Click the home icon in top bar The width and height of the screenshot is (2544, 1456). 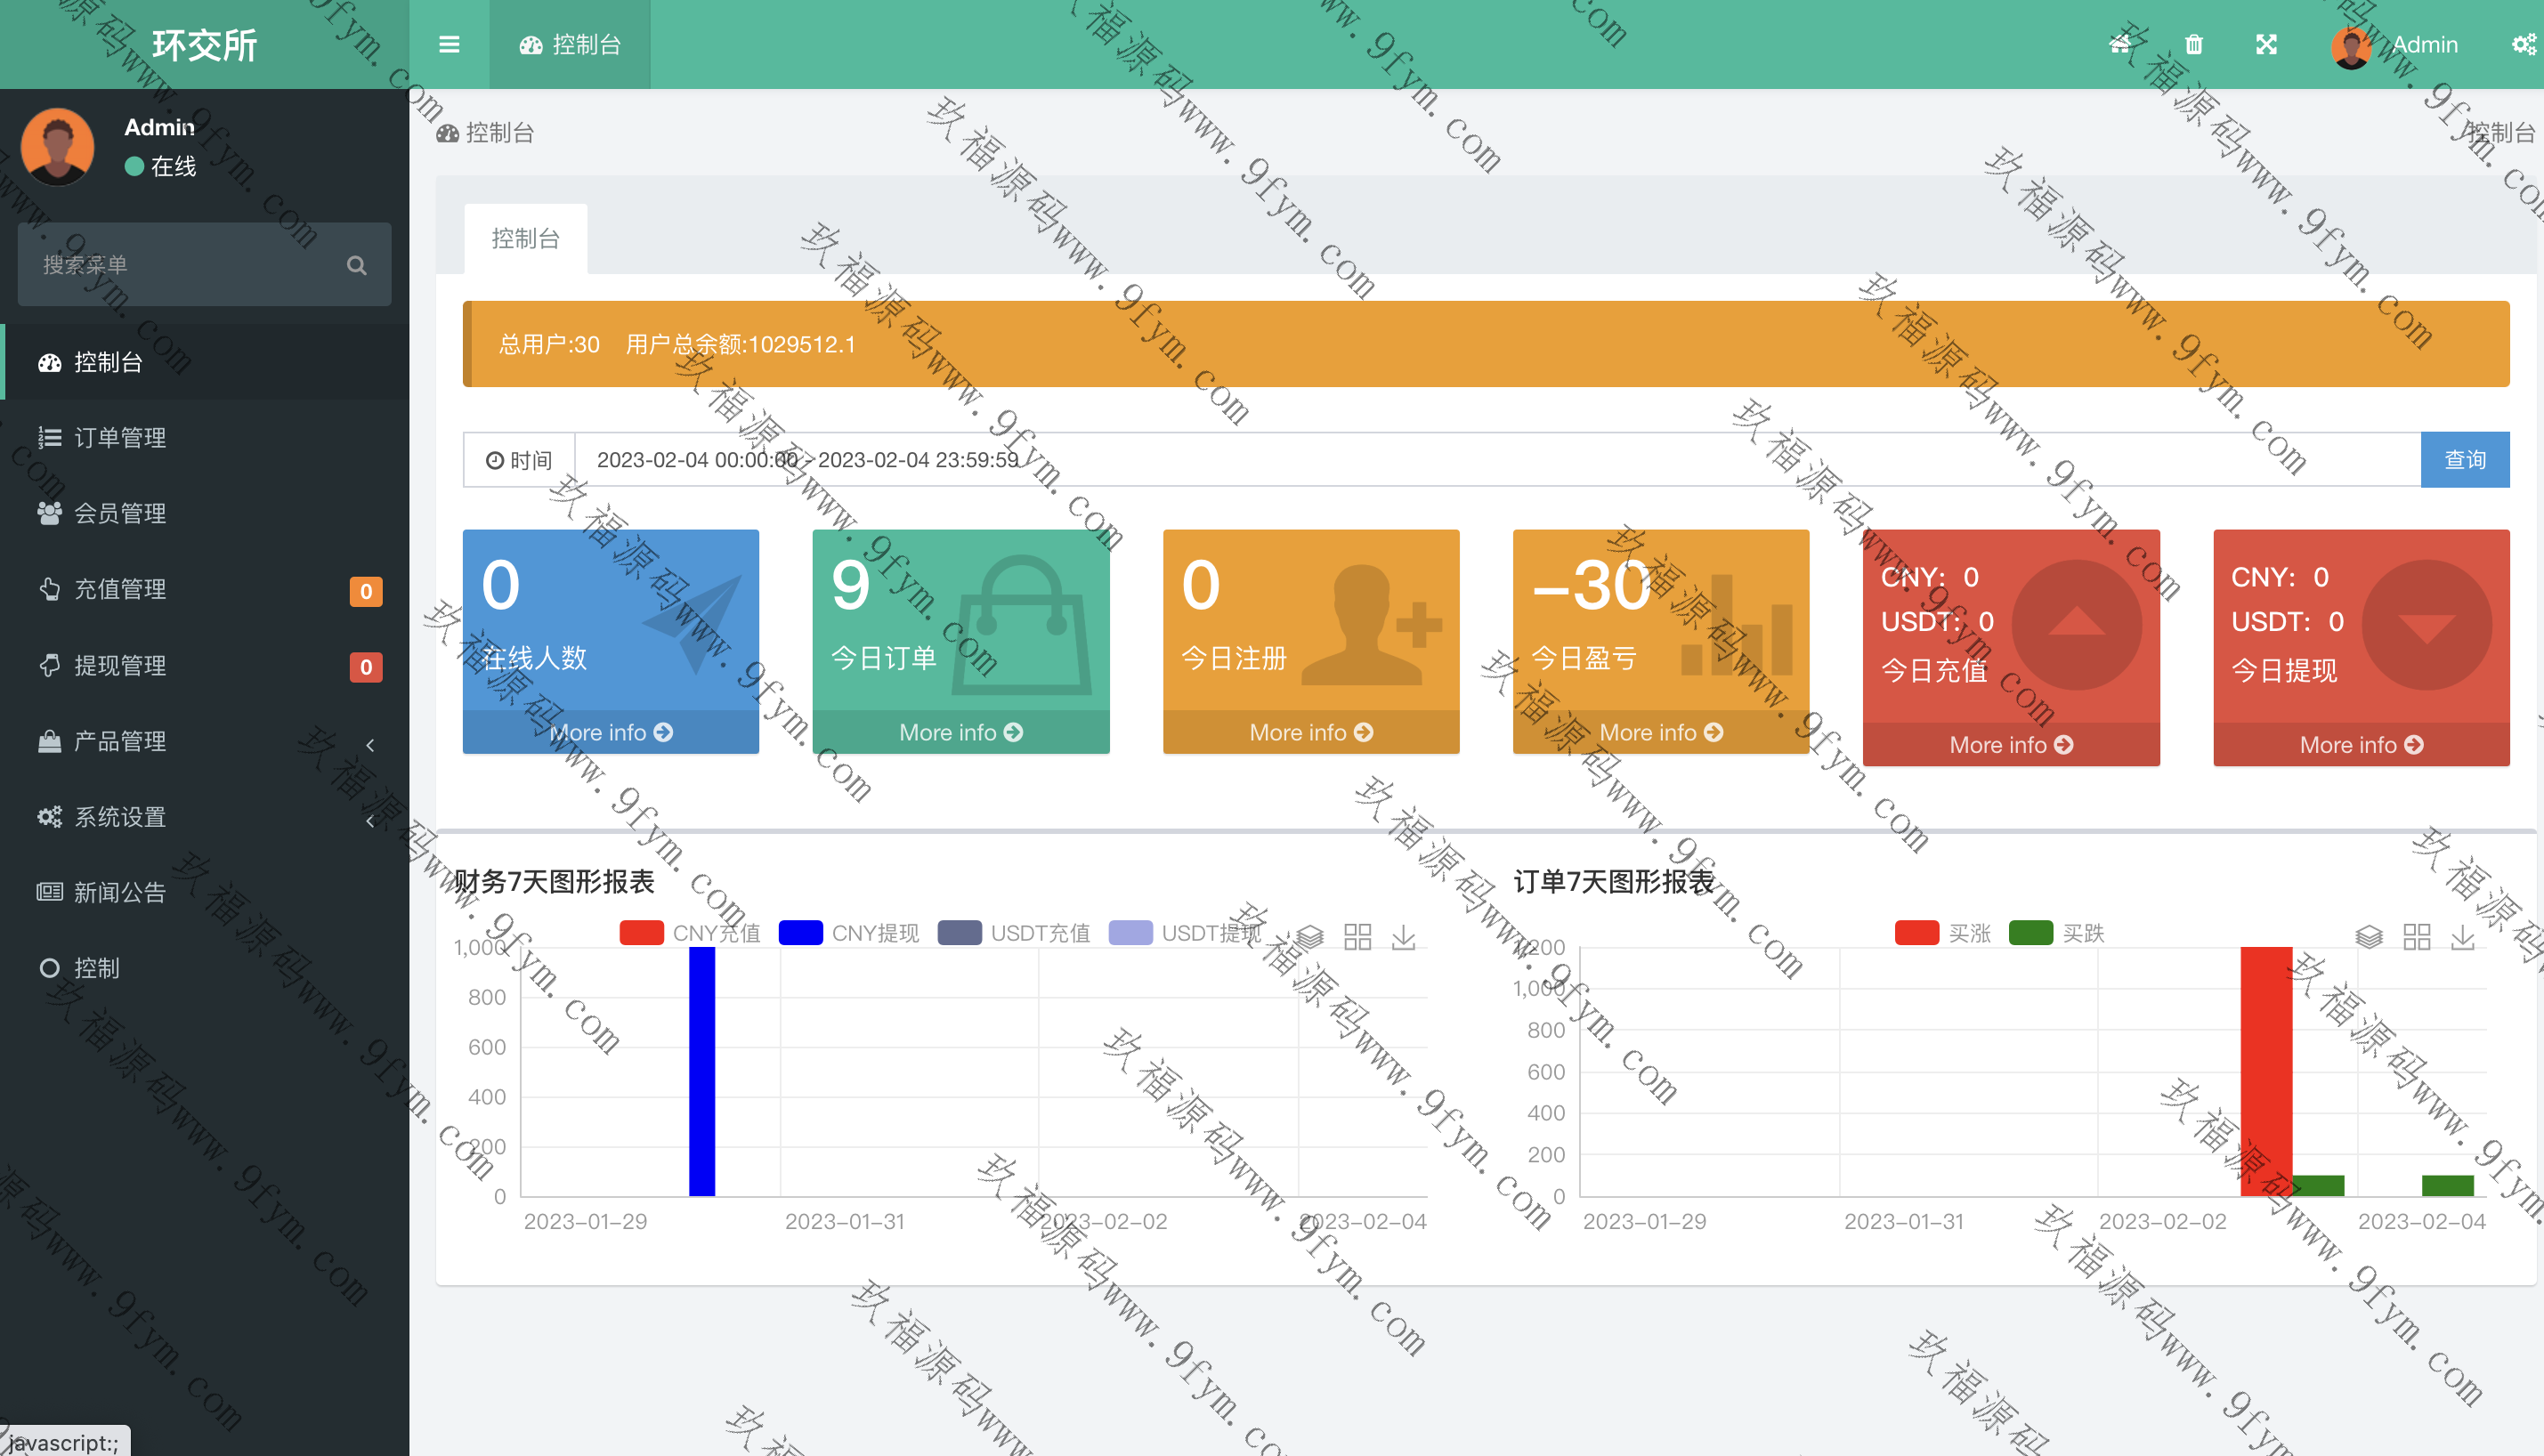(2120, 44)
